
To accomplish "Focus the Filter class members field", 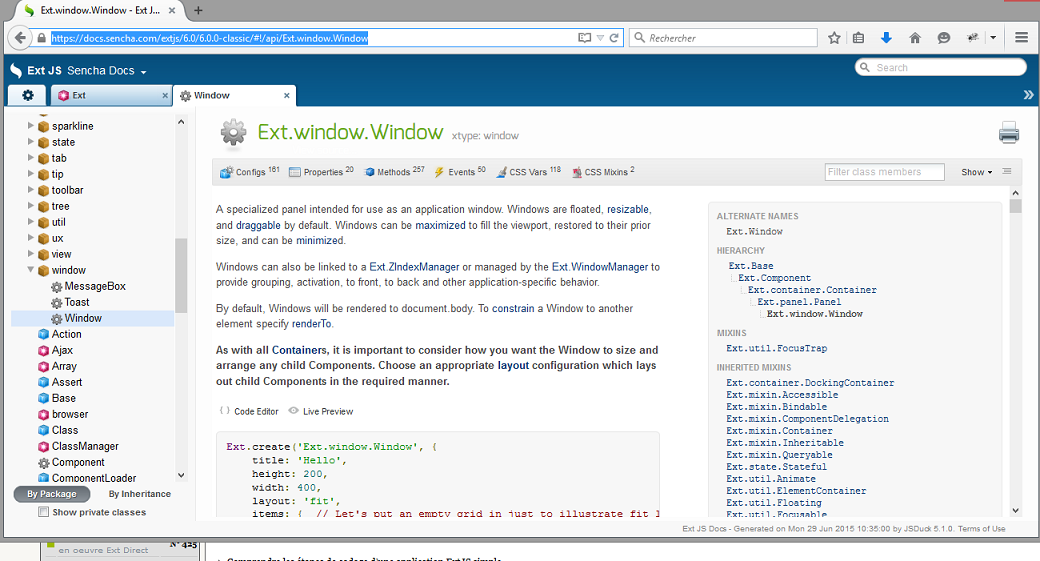I will 884,172.
